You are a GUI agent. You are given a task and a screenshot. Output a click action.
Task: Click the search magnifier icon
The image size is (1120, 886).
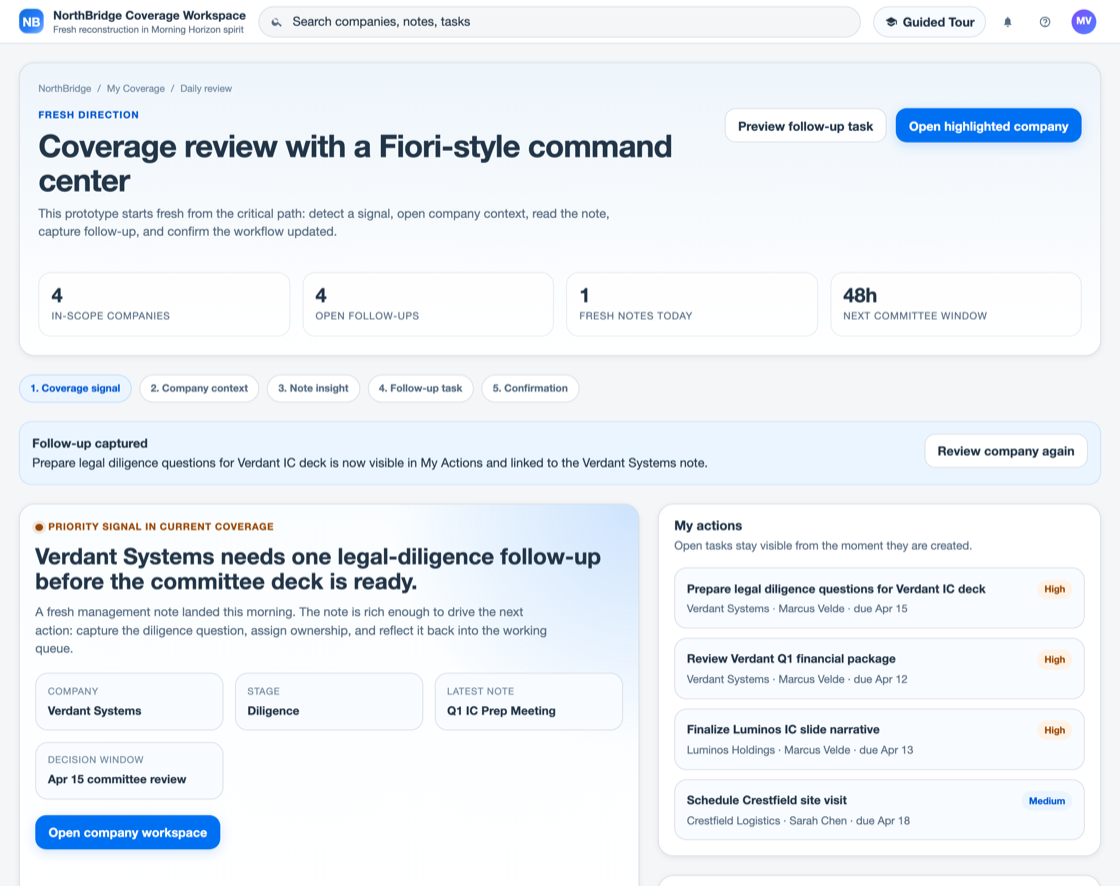(x=276, y=22)
